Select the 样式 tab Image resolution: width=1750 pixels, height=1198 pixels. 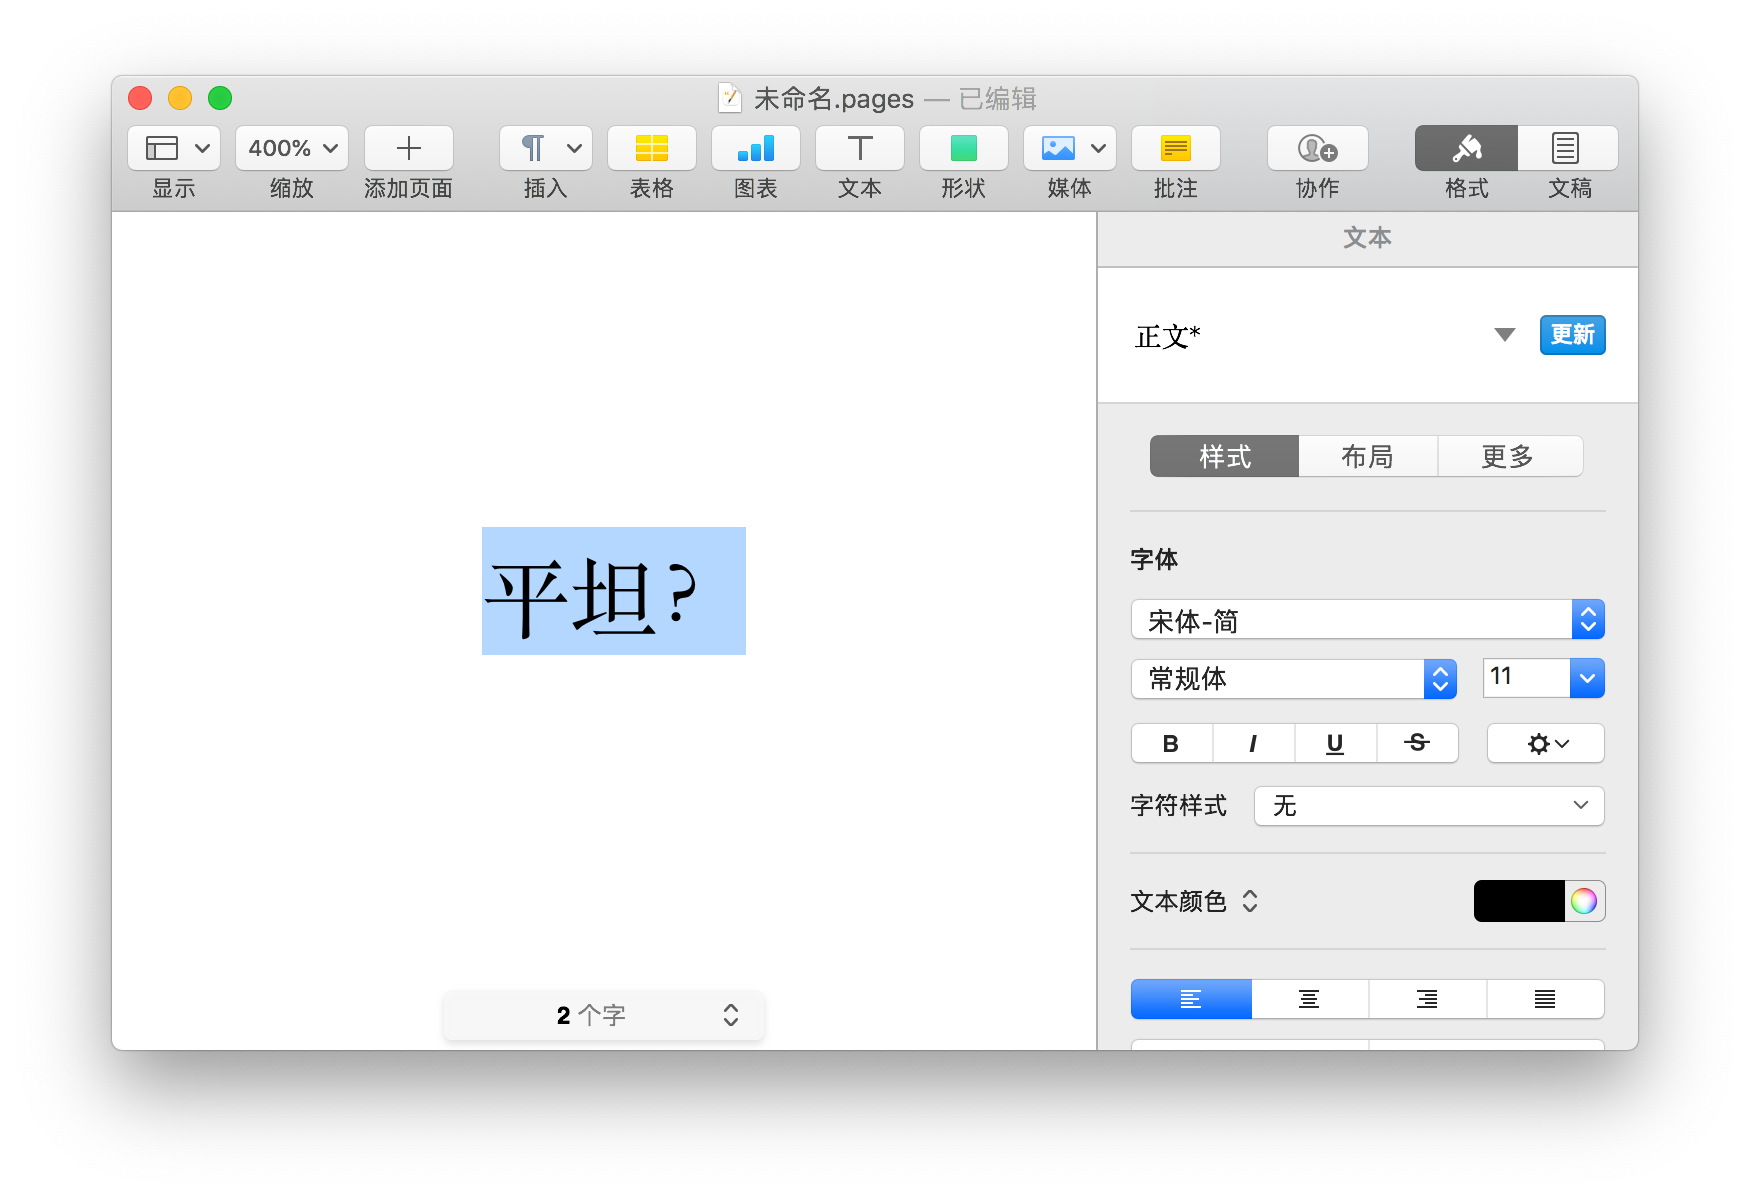[x=1225, y=456]
